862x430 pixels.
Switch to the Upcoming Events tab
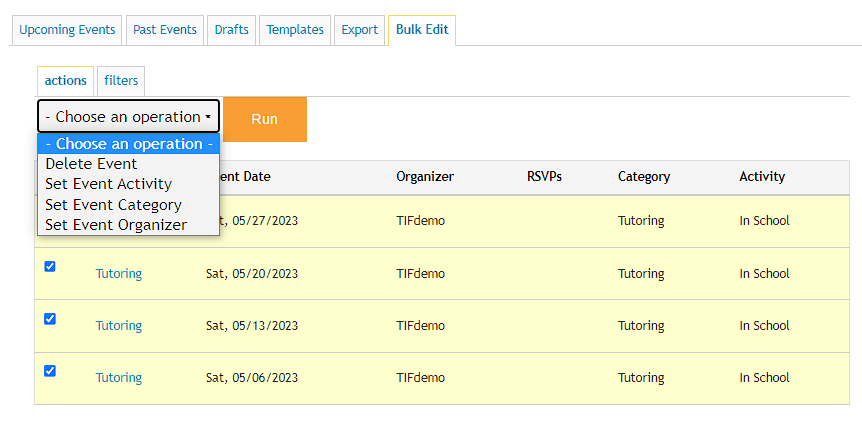click(67, 30)
